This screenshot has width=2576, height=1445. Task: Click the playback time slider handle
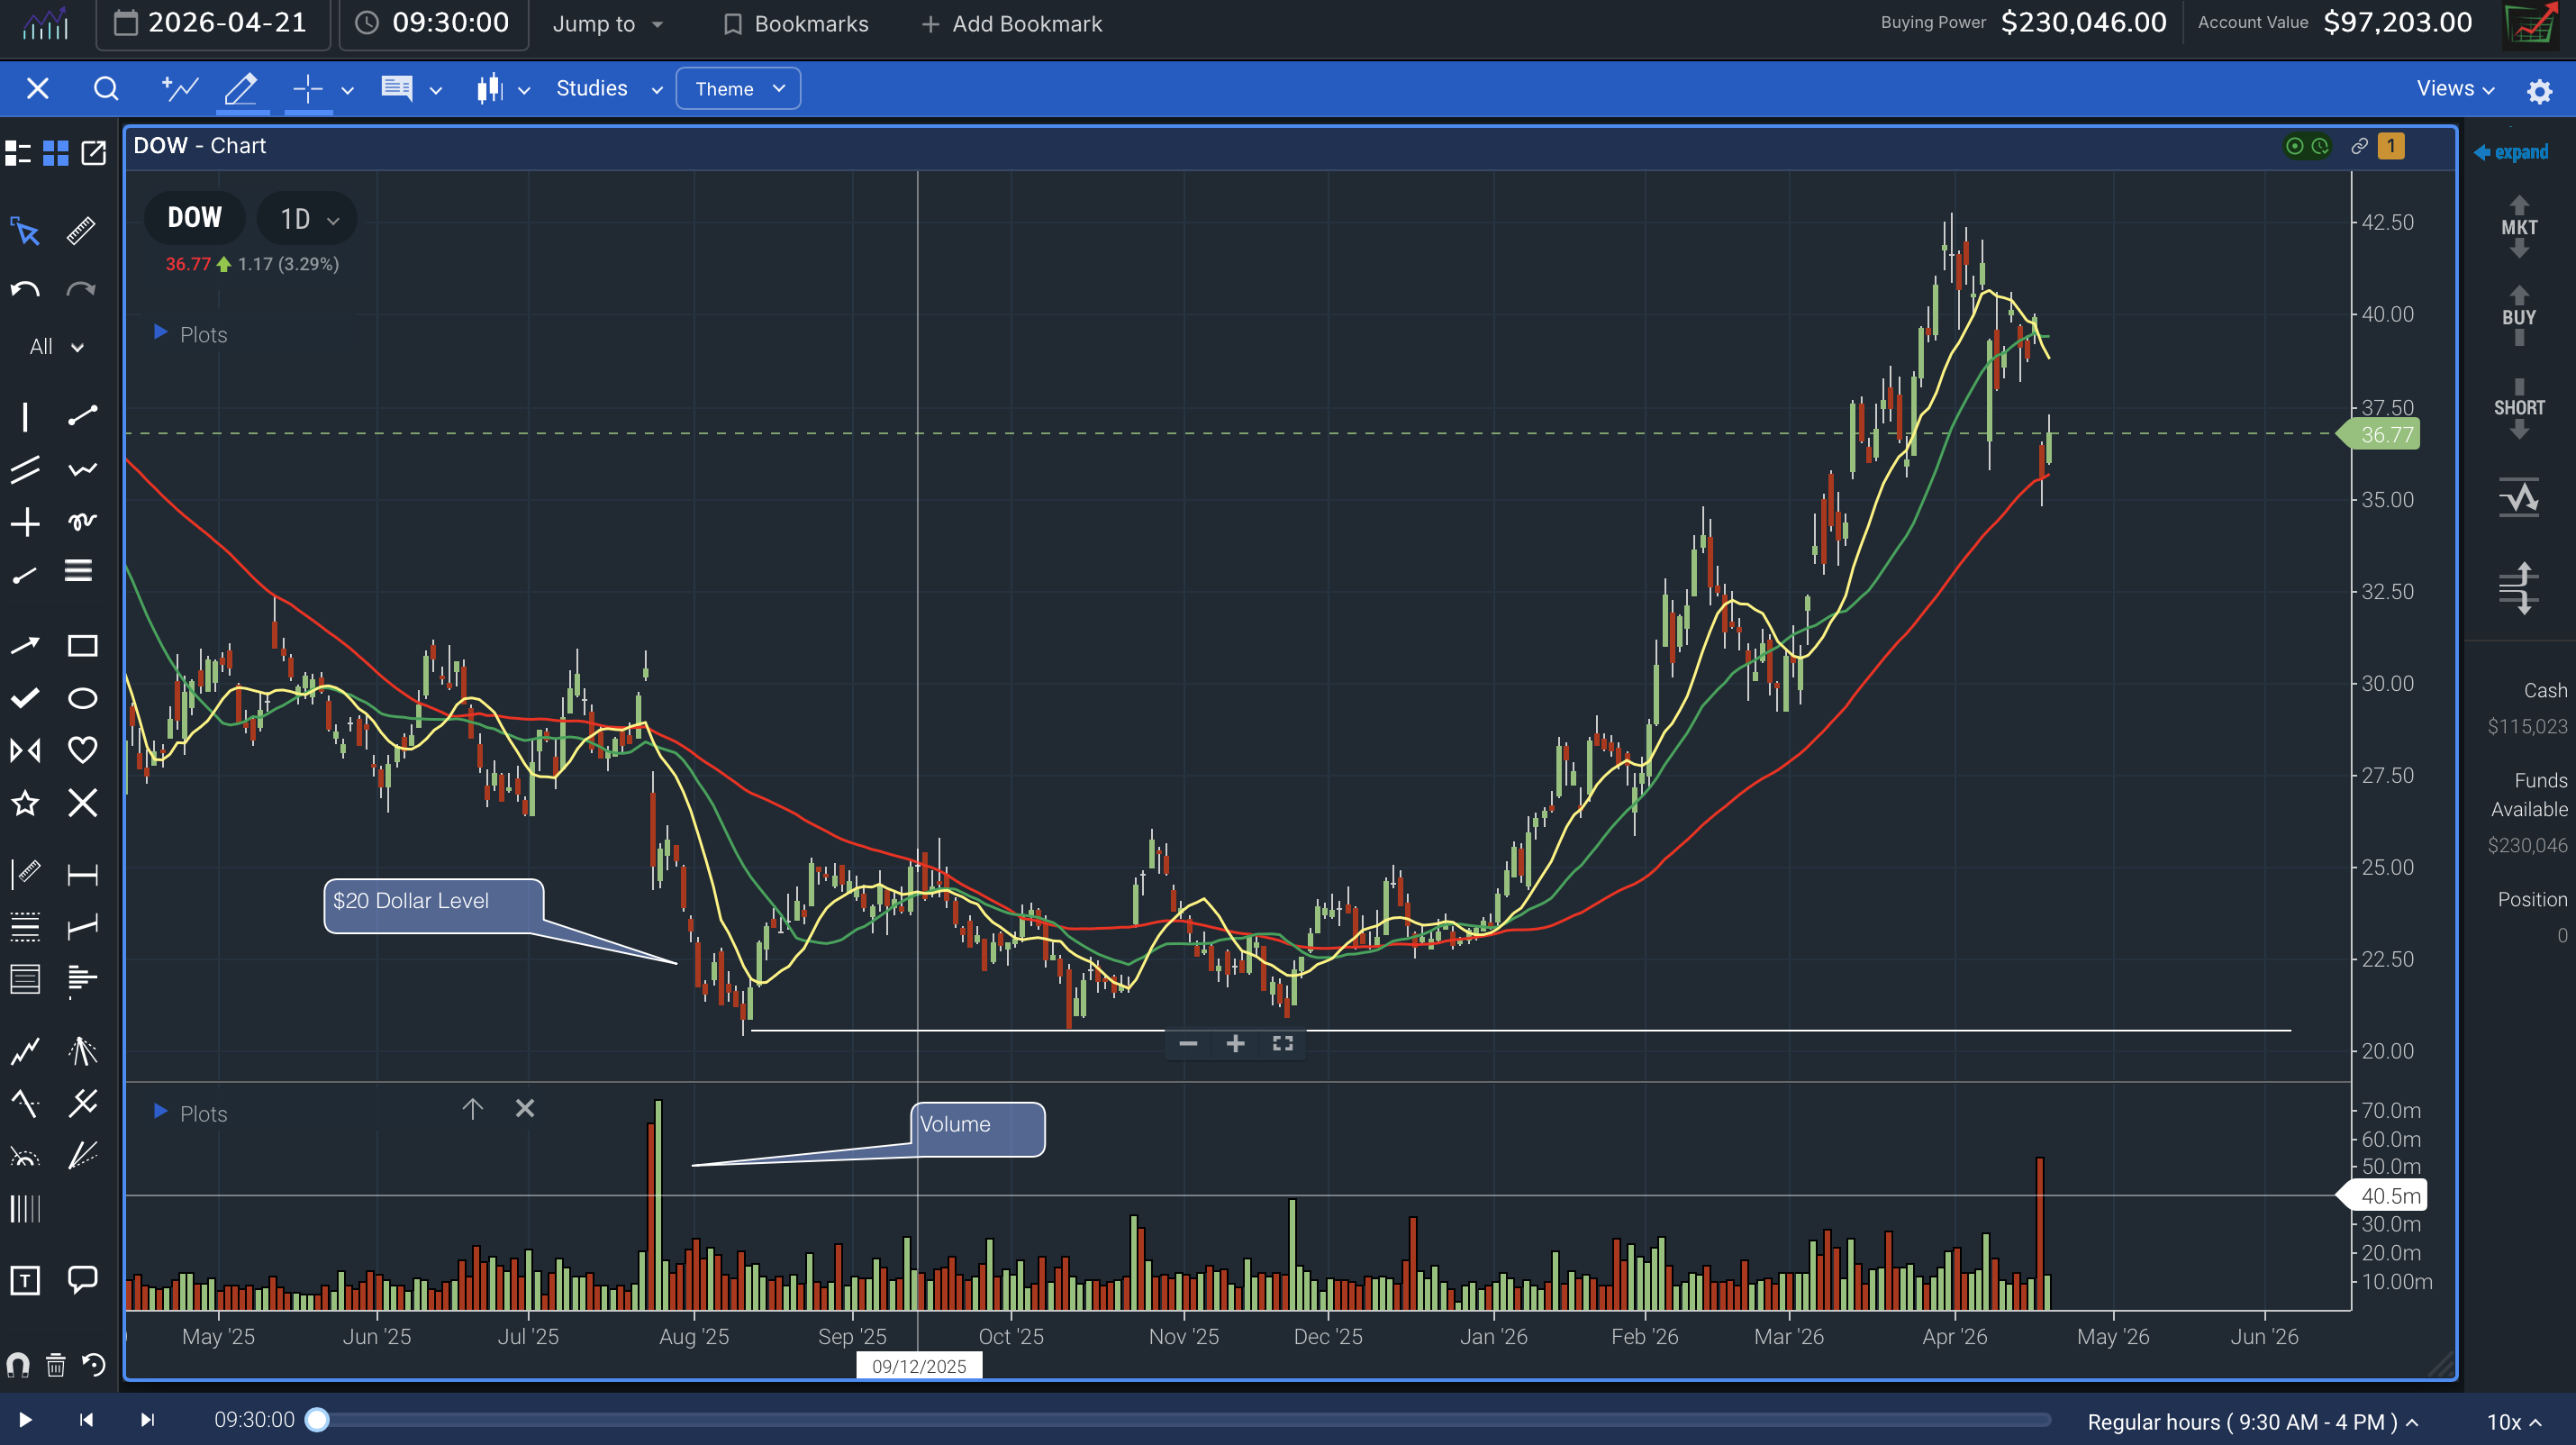click(320, 1418)
